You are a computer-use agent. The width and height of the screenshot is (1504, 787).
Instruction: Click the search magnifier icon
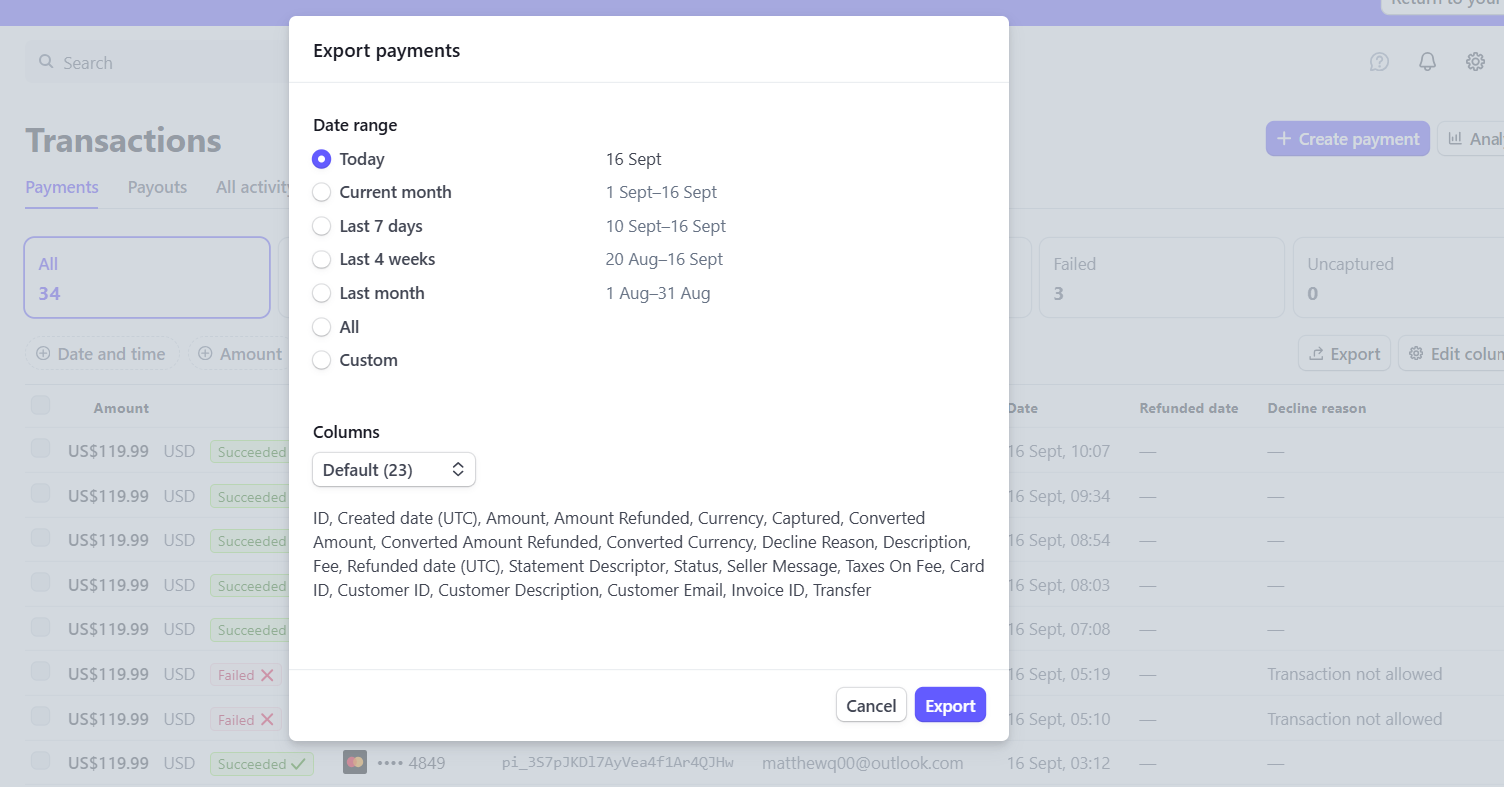pyautogui.click(x=46, y=62)
